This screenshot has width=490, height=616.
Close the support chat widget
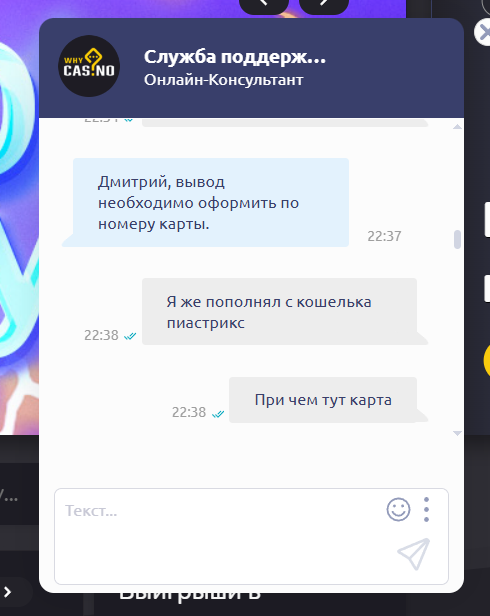pyautogui.click(x=483, y=33)
